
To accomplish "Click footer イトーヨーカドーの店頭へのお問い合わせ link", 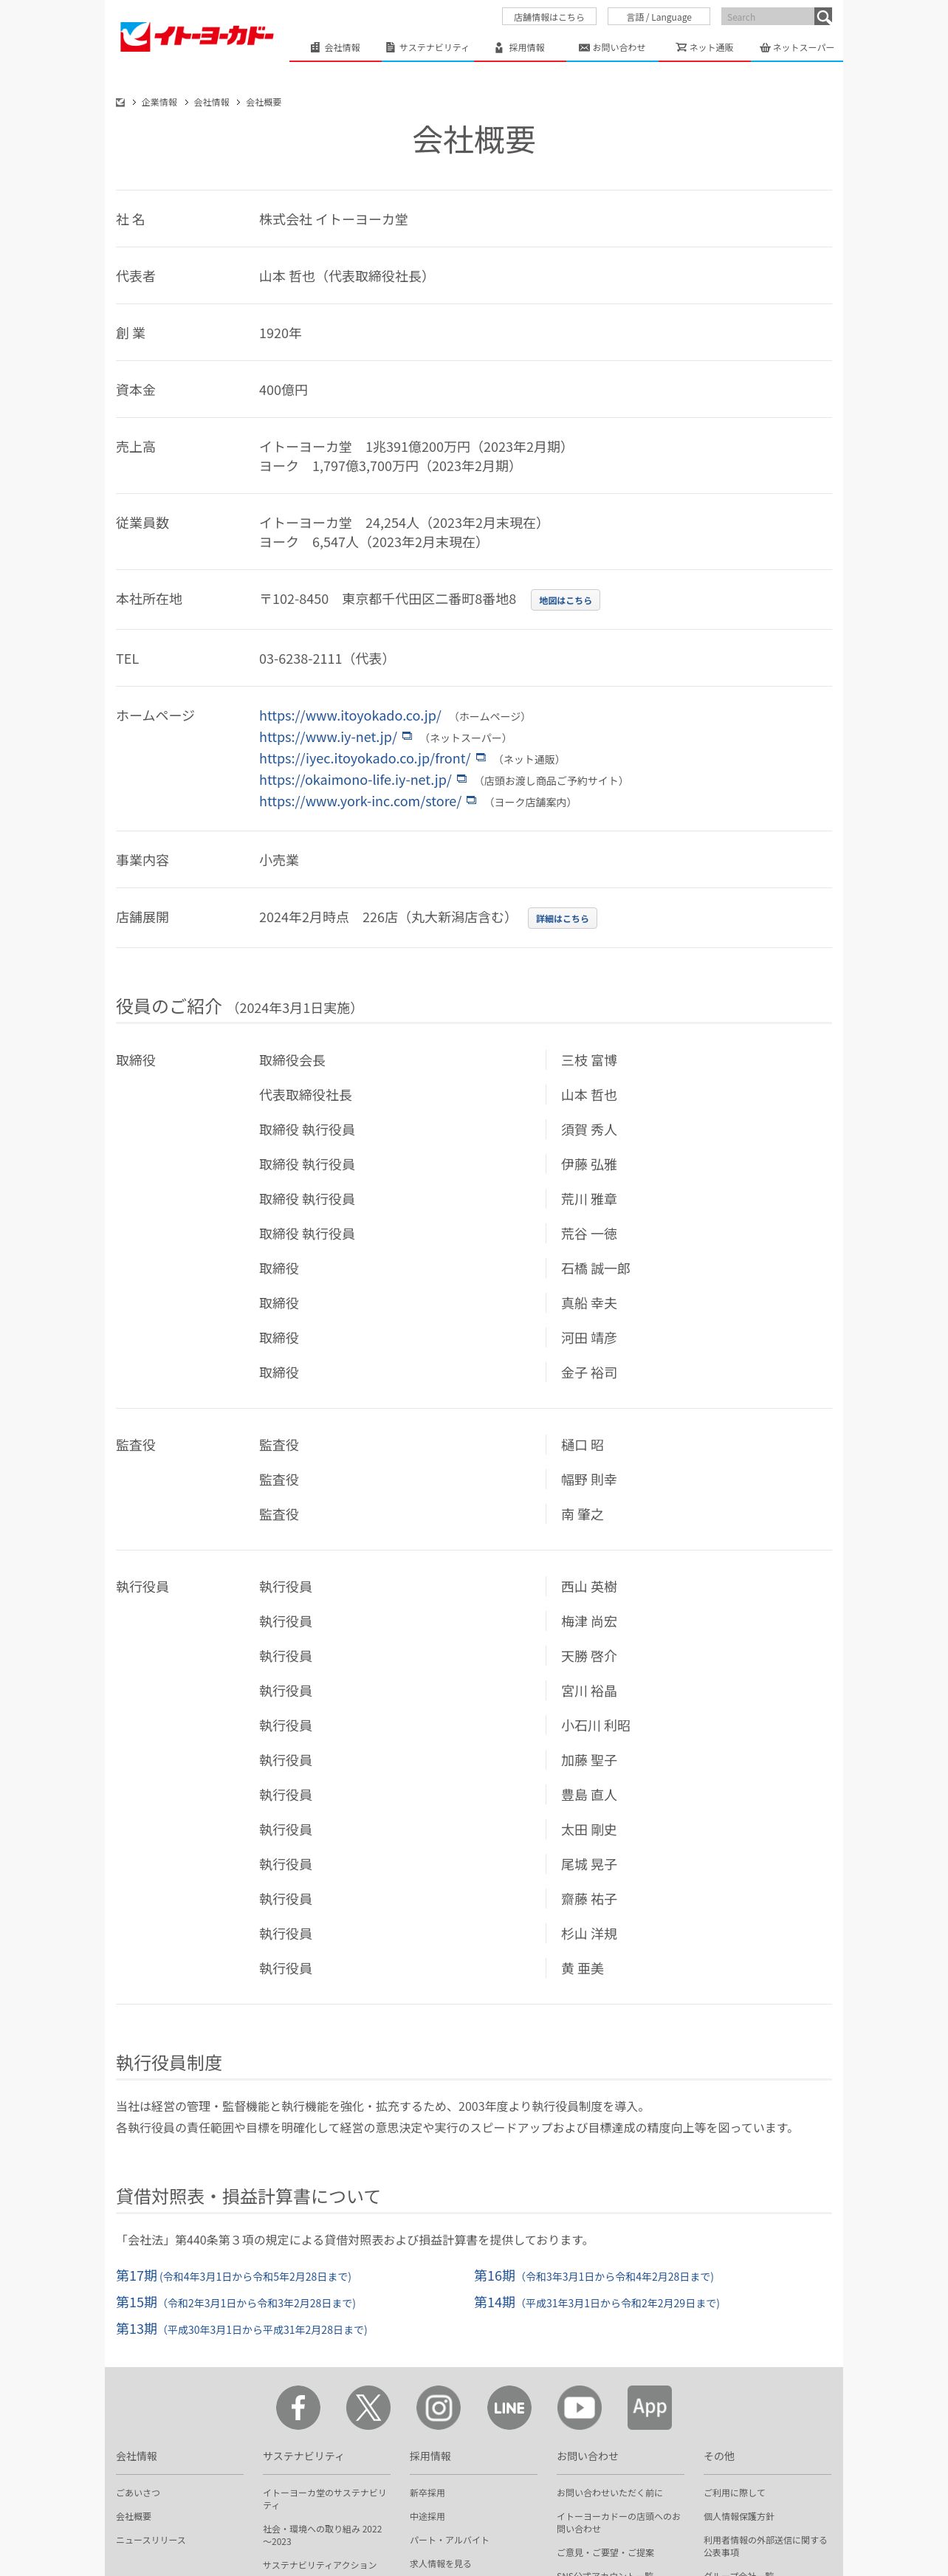I will click(619, 2522).
